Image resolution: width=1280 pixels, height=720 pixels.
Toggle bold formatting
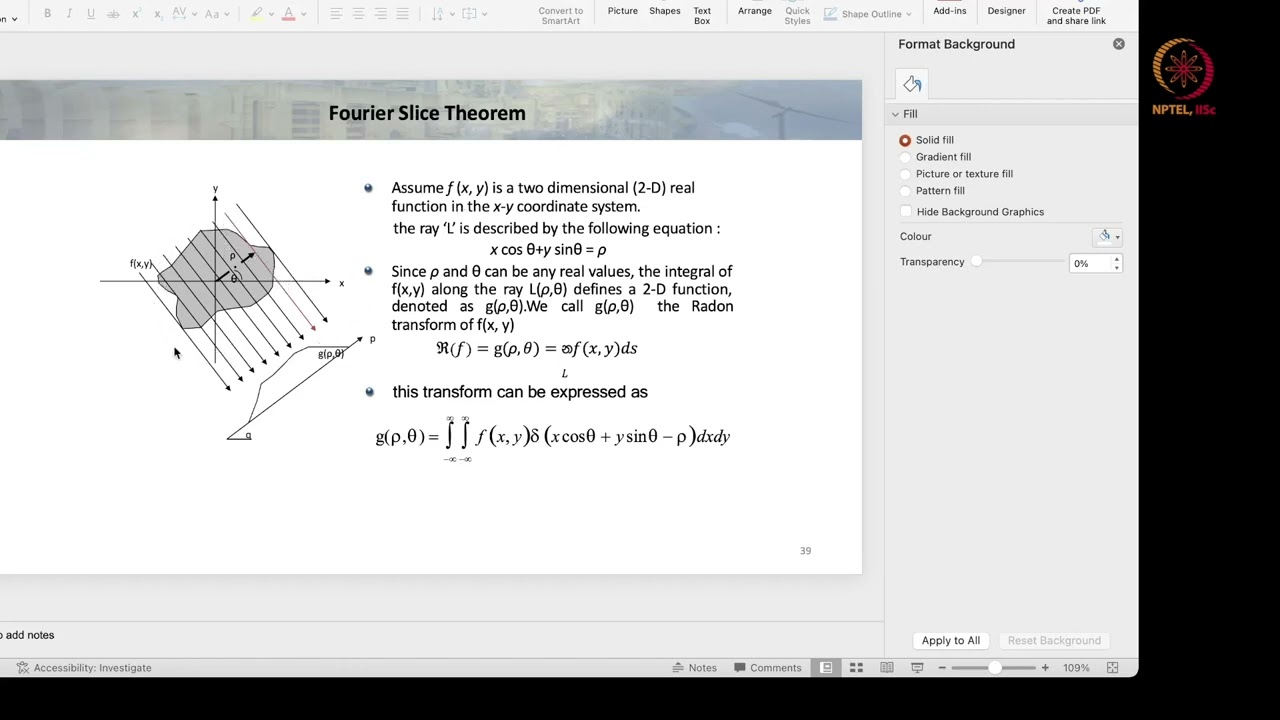[x=47, y=14]
